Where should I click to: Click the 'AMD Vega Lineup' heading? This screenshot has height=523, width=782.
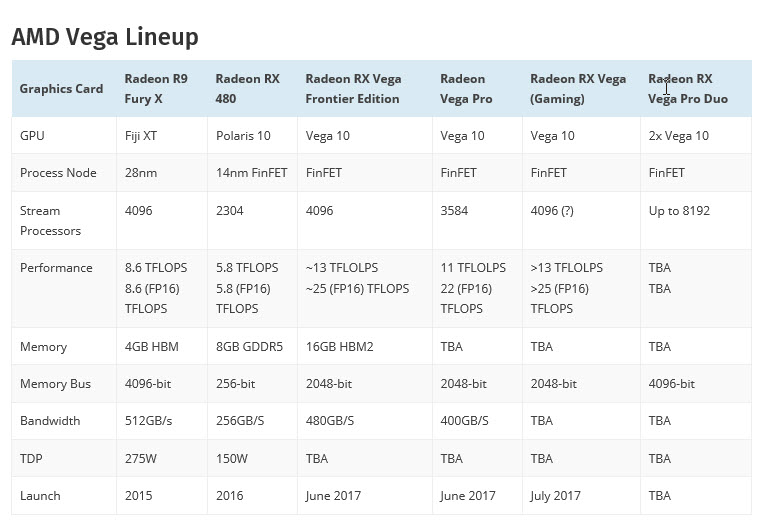[x=105, y=37]
